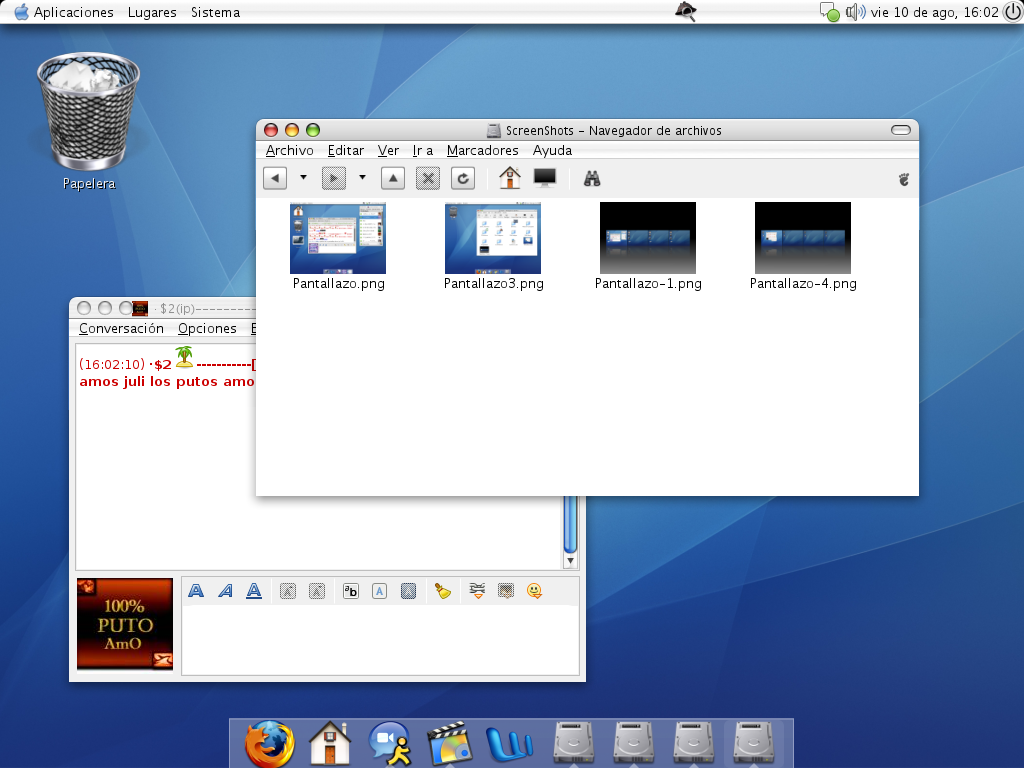Click the clock showing vie 10 de ago
This screenshot has width=1024, height=768.
pos(934,12)
